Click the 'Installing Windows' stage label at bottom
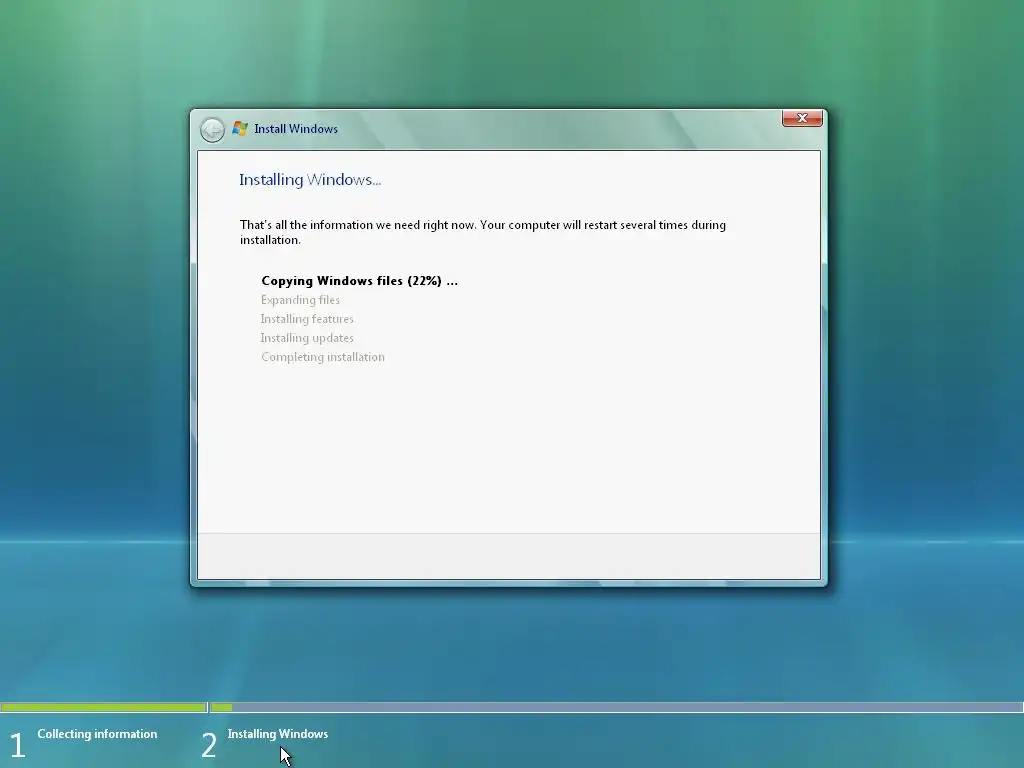Screen dimensions: 1024x768 click(x=278, y=734)
